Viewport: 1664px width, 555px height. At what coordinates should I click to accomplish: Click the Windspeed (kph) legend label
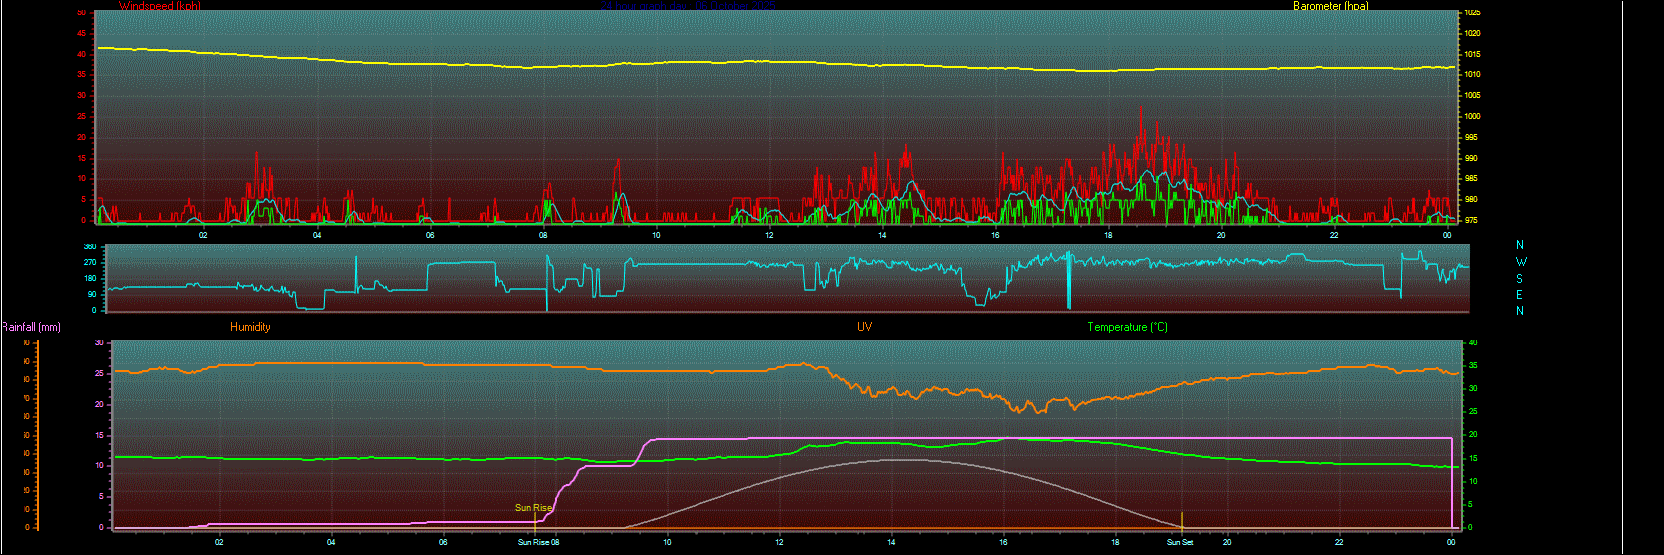159,6
